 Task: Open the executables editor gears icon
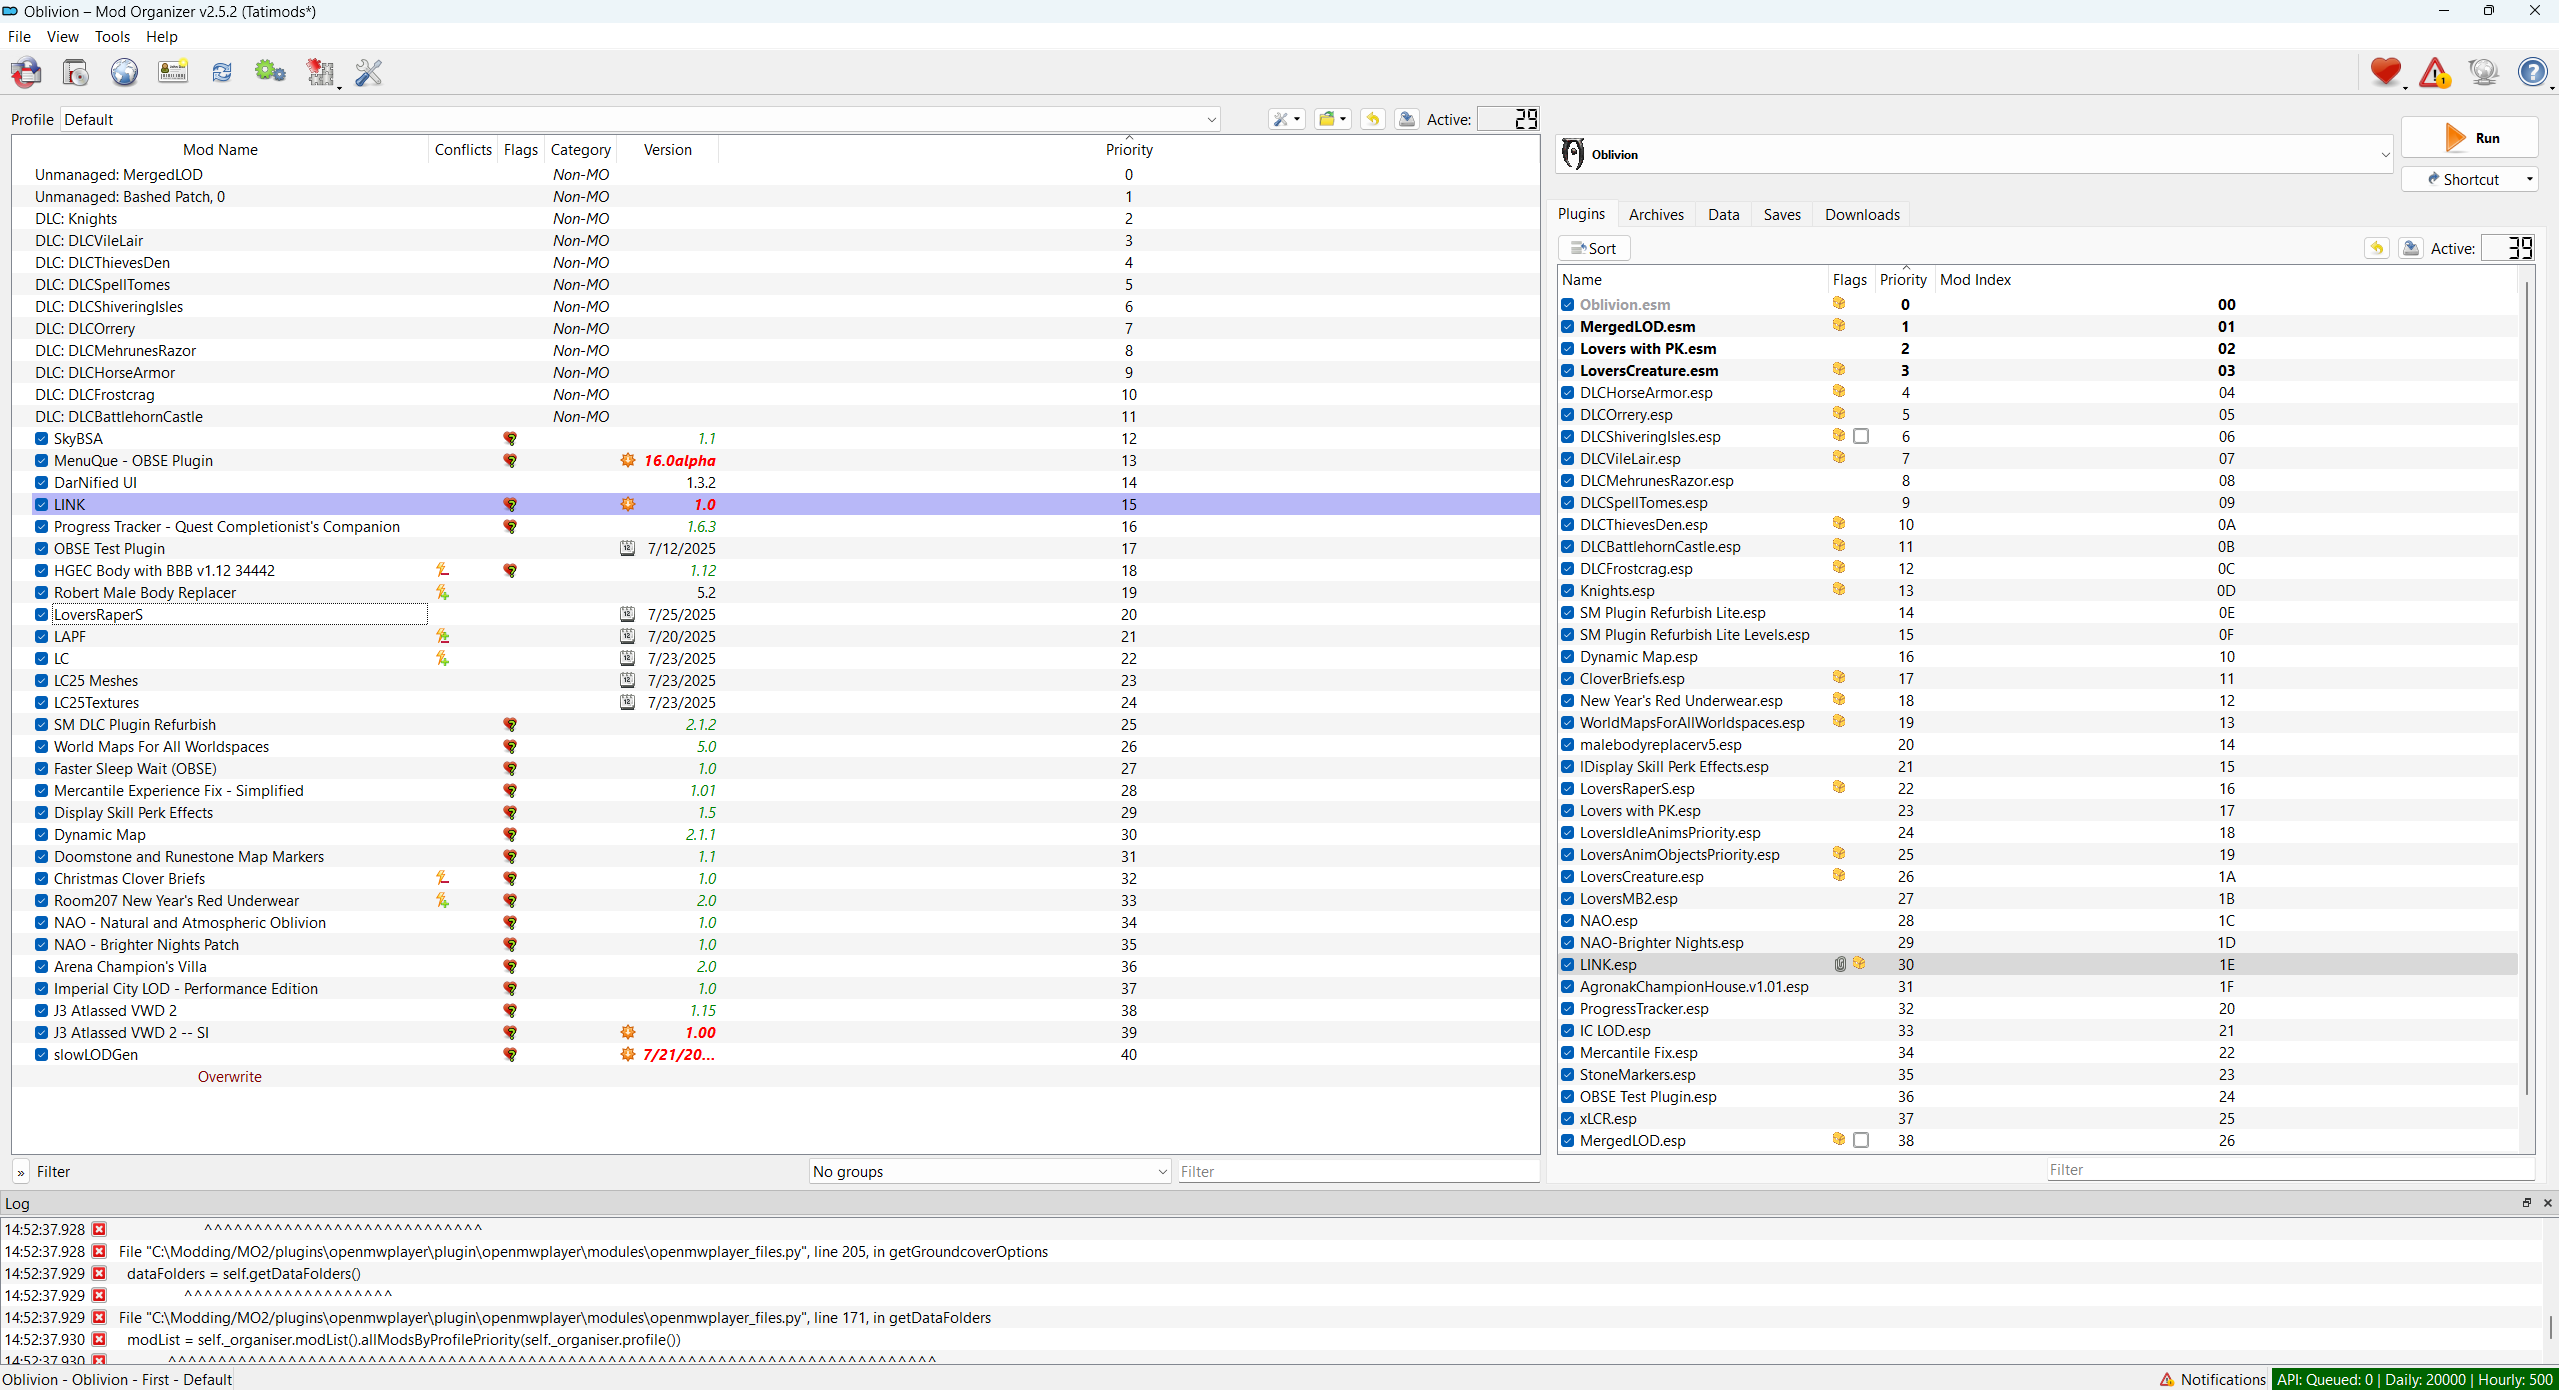coord(270,72)
